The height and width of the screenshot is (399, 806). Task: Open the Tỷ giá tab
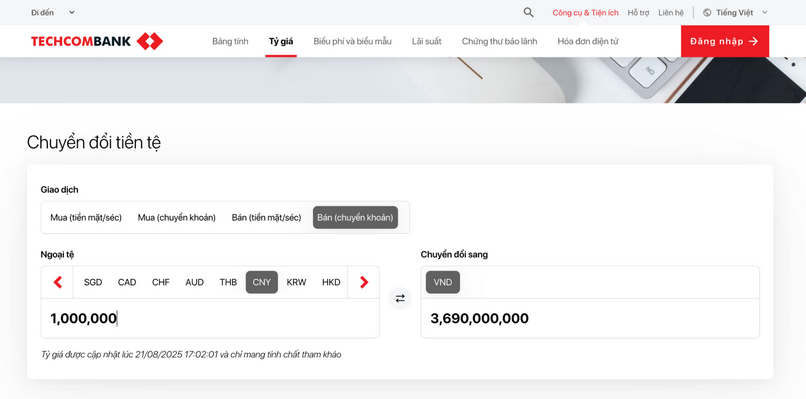coord(281,41)
